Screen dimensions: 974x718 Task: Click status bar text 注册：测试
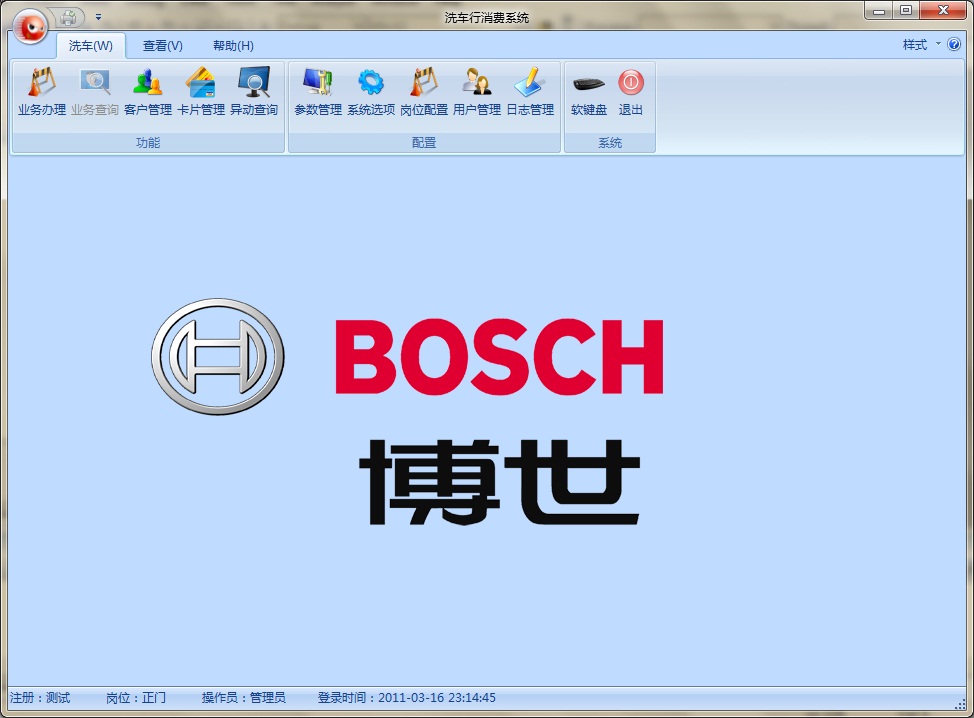pos(40,698)
